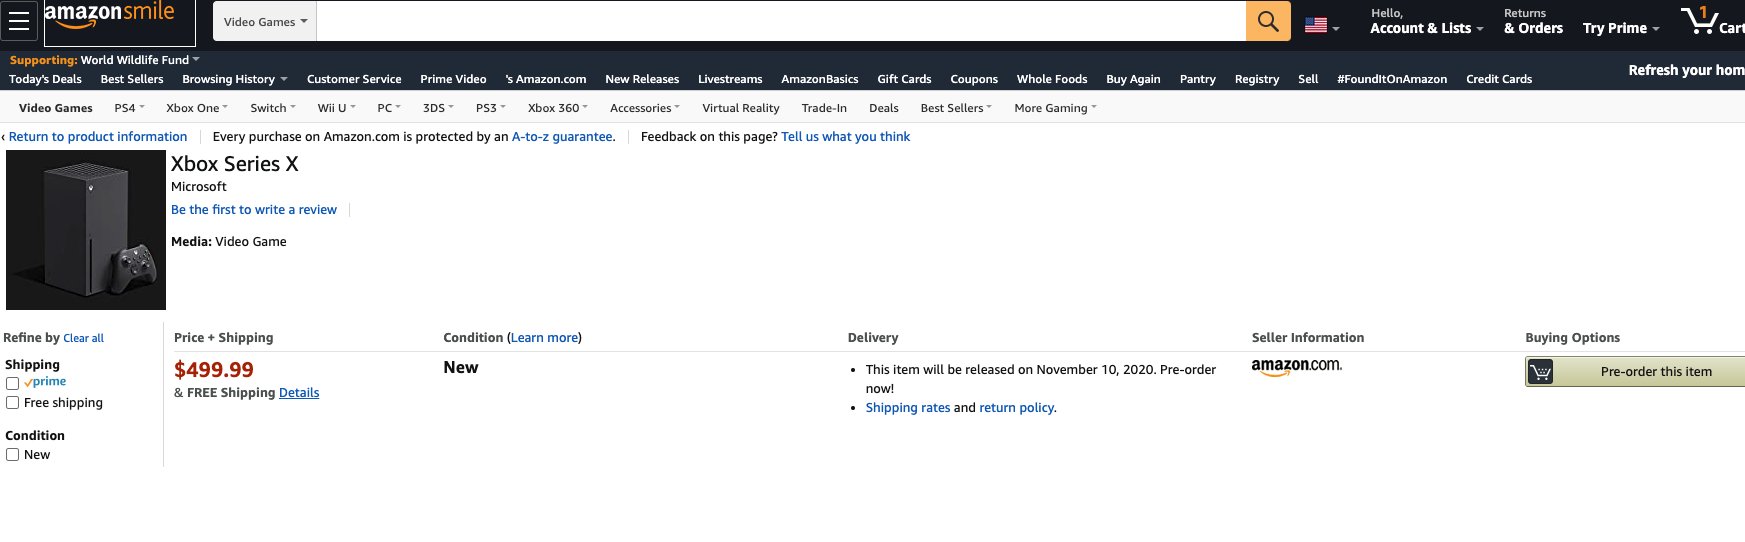The image size is (1745, 542).
Task: Open the World Wildlife Fund supporting dropdown
Action: [x=140, y=60]
